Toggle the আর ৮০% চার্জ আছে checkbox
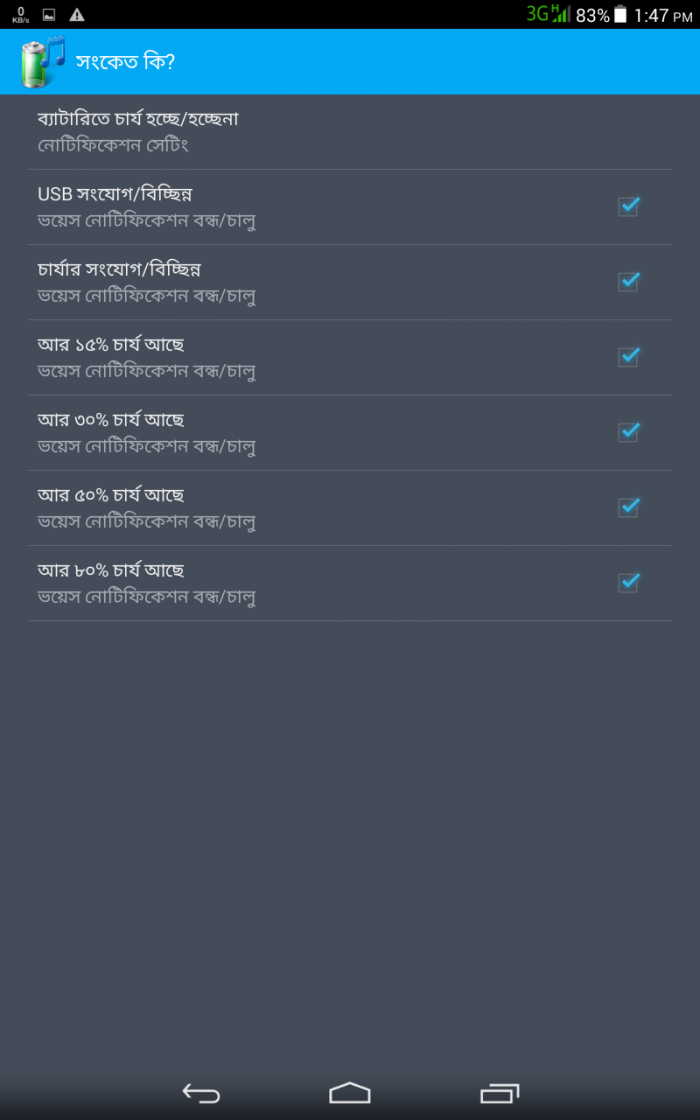Image resolution: width=700 pixels, height=1120 pixels. (x=628, y=582)
